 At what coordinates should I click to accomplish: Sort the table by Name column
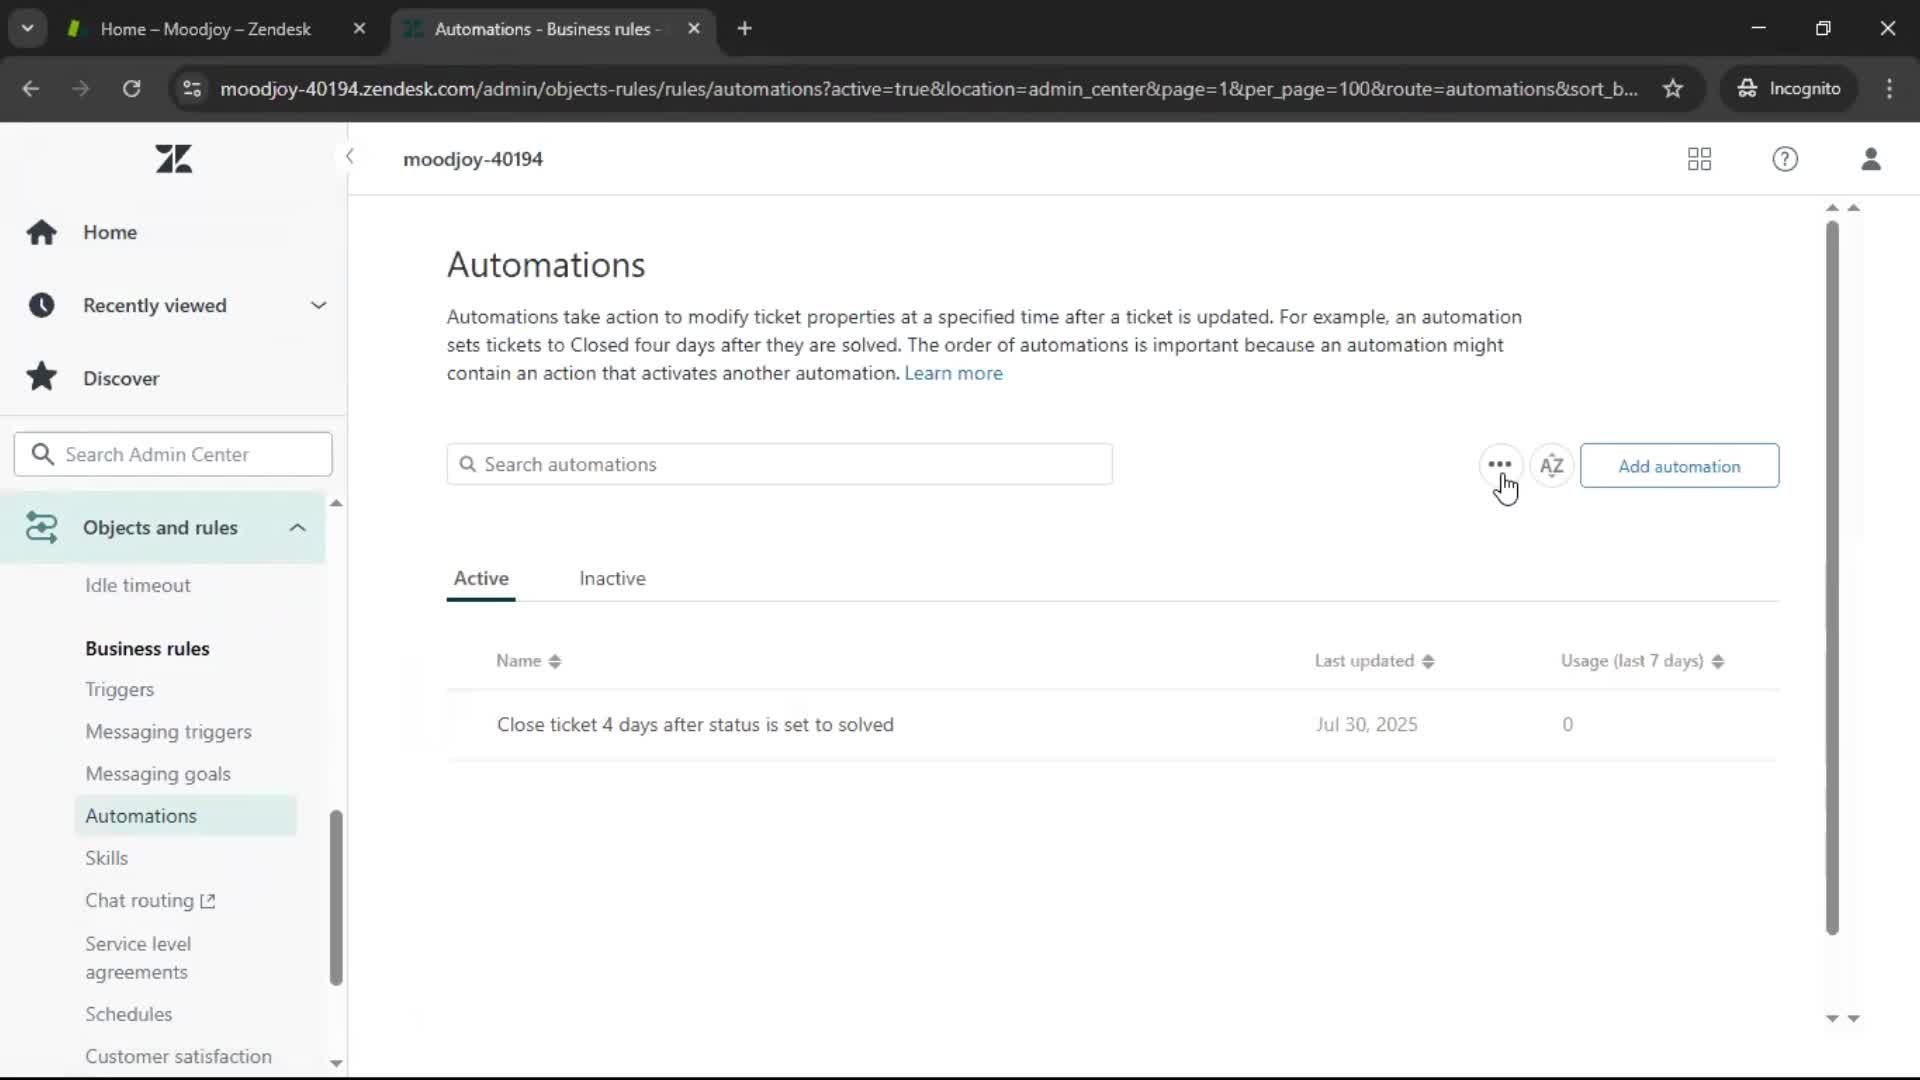[528, 661]
